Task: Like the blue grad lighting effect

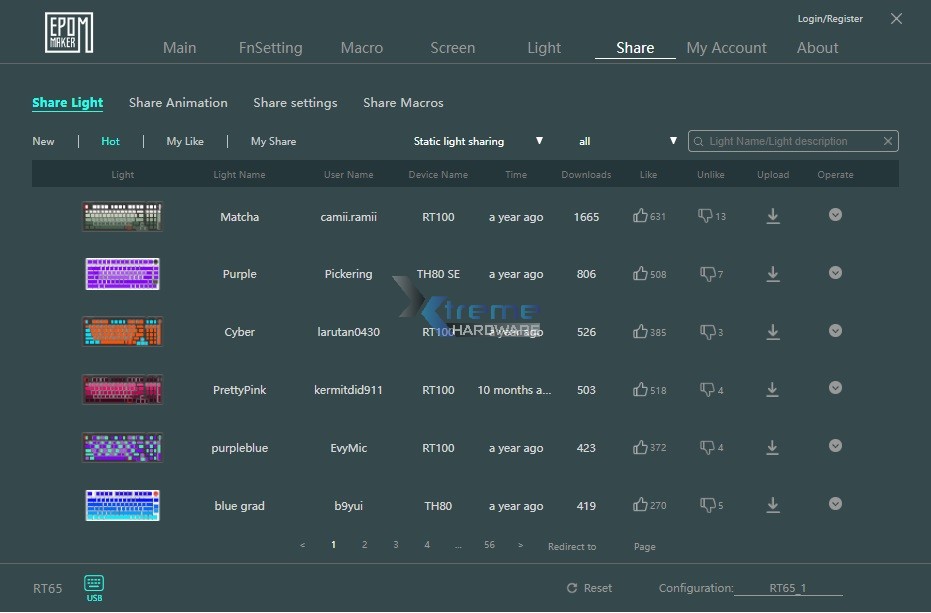Action: click(640, 505)
